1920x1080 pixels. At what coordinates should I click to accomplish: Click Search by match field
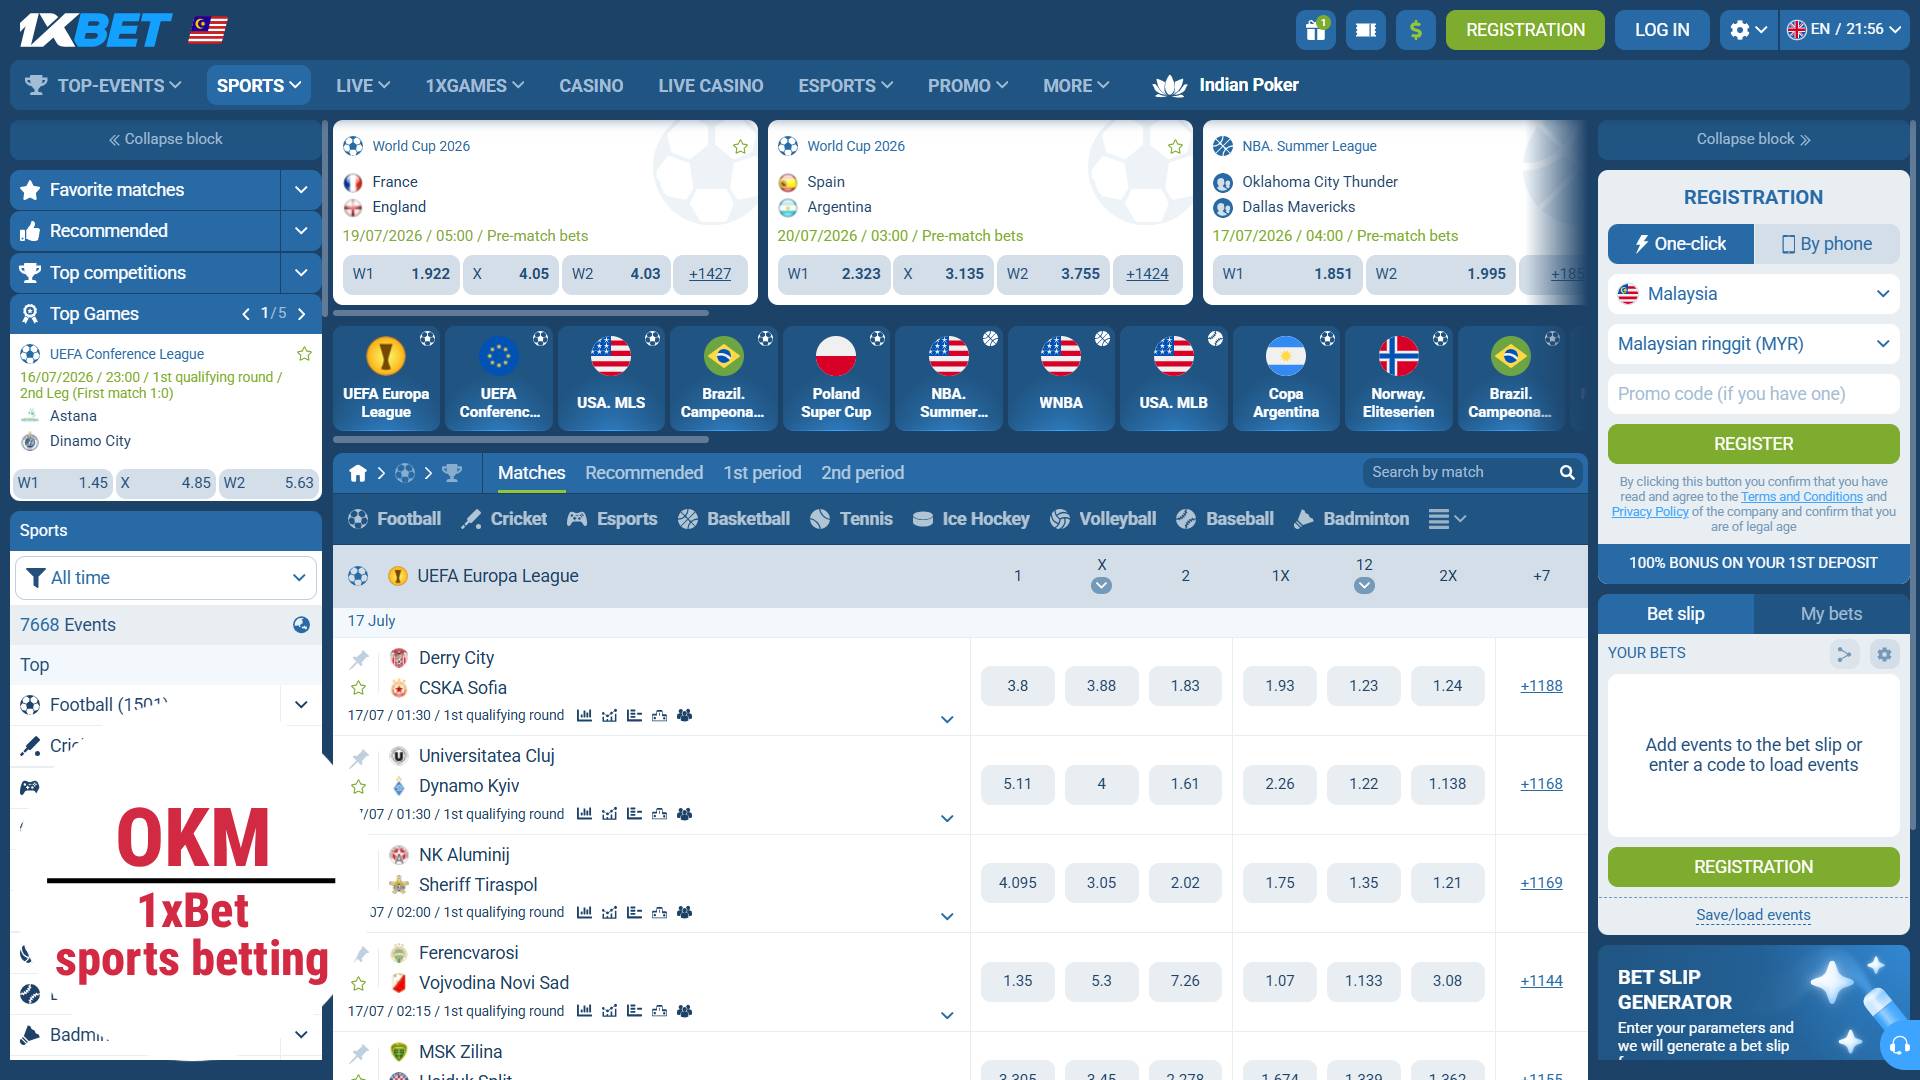tap(1458, 472)
